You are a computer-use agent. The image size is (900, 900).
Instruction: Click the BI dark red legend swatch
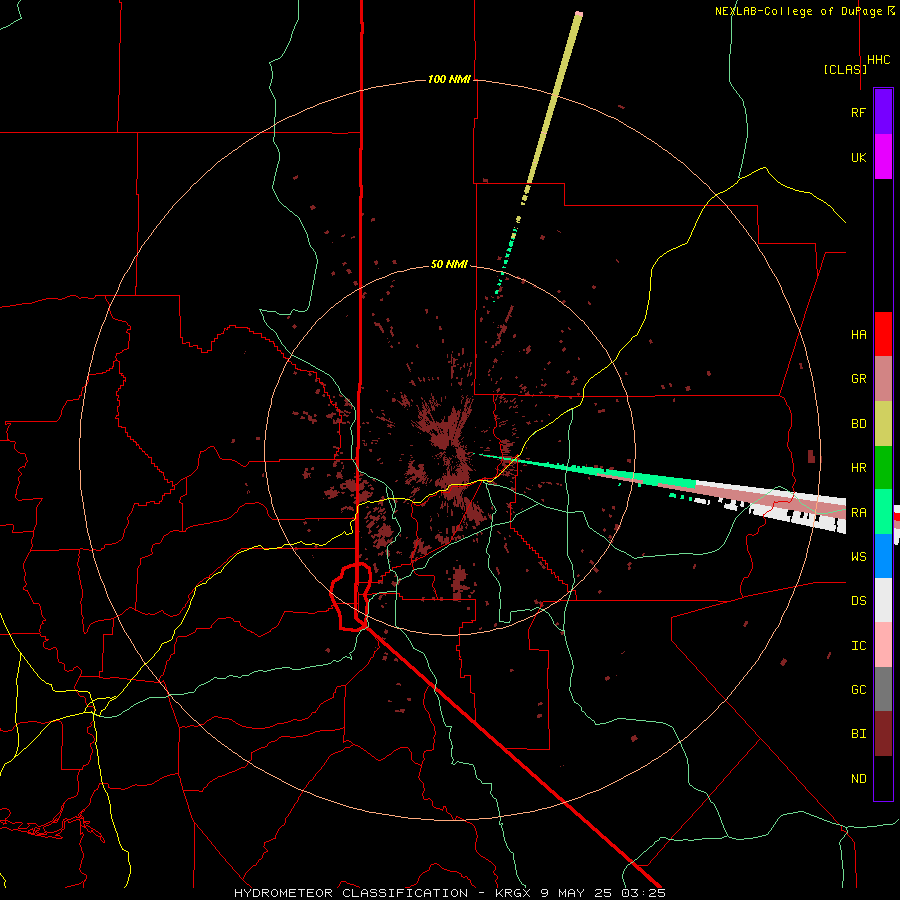(883, 734)
